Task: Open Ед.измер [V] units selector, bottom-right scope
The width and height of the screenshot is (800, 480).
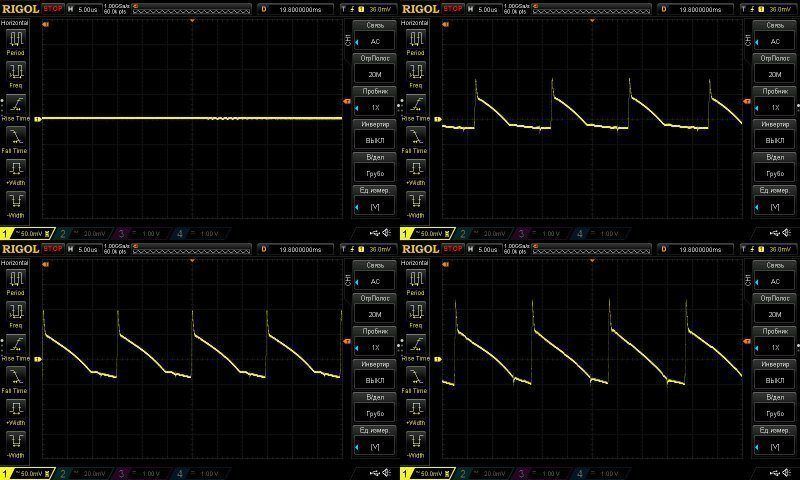Action: pos(775,441)
